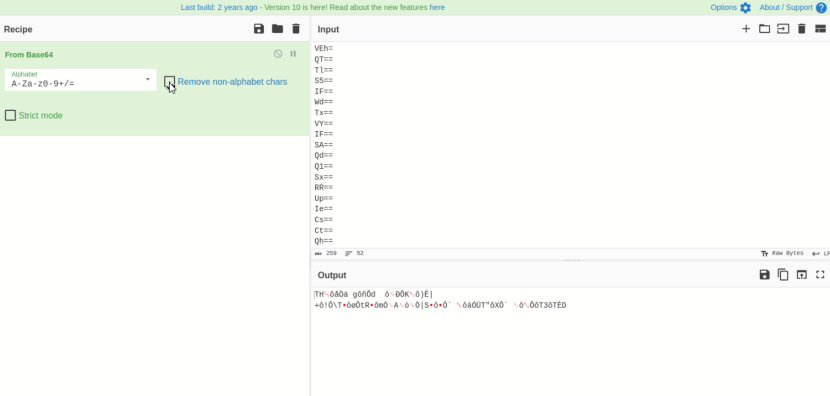Click the Recipe panel heading

pyautogui.click(x=18, y=29)
